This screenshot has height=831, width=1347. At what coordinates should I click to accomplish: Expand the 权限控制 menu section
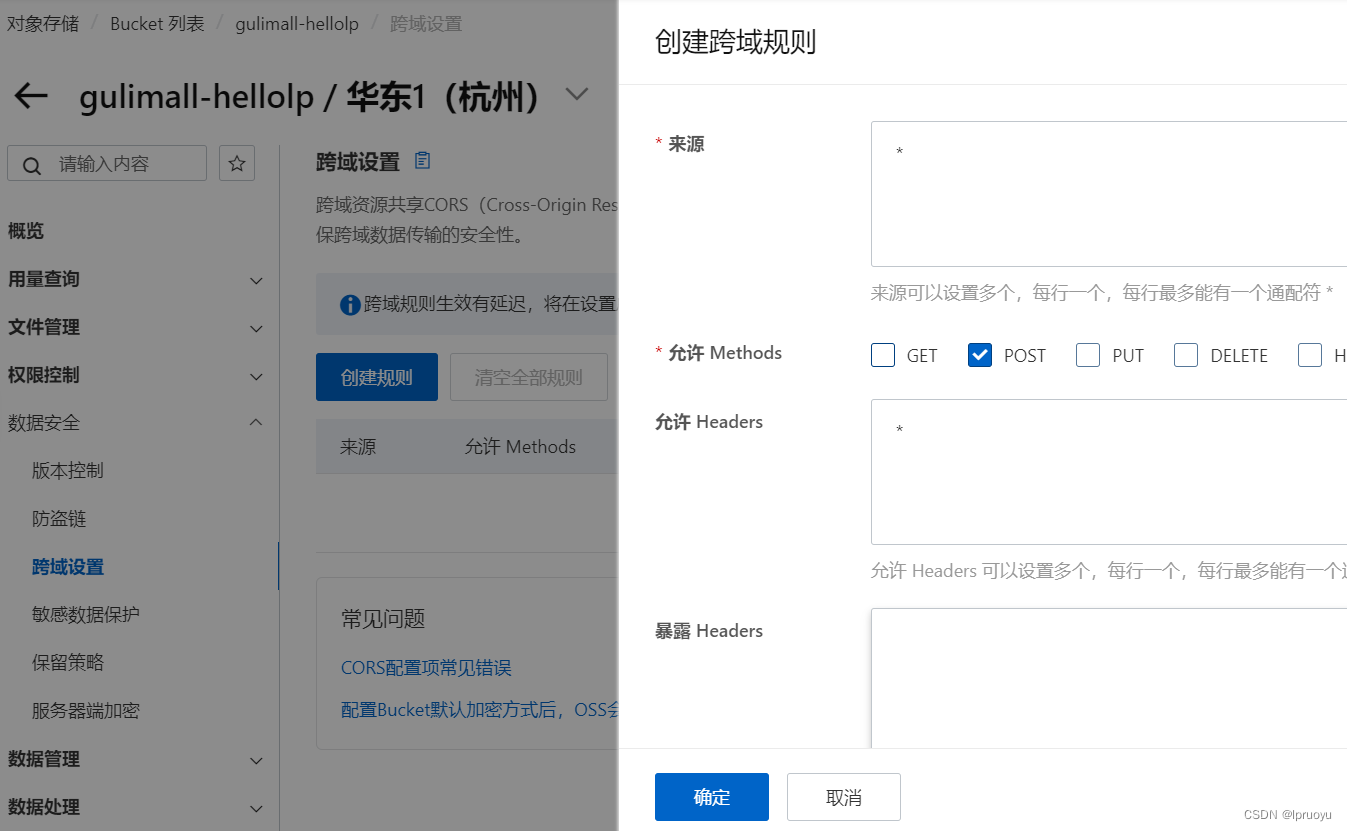[256, 377]
